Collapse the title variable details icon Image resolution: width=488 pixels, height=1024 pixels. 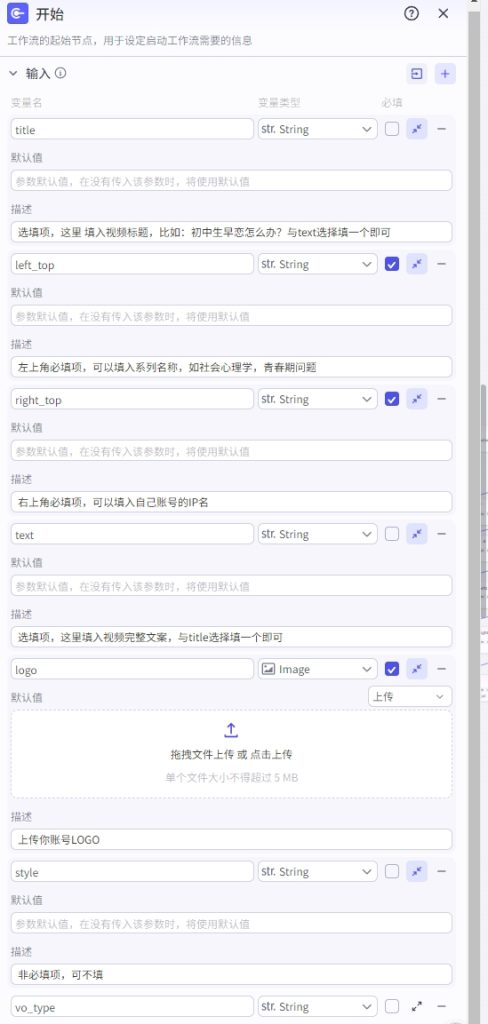(x=417, y=129)
